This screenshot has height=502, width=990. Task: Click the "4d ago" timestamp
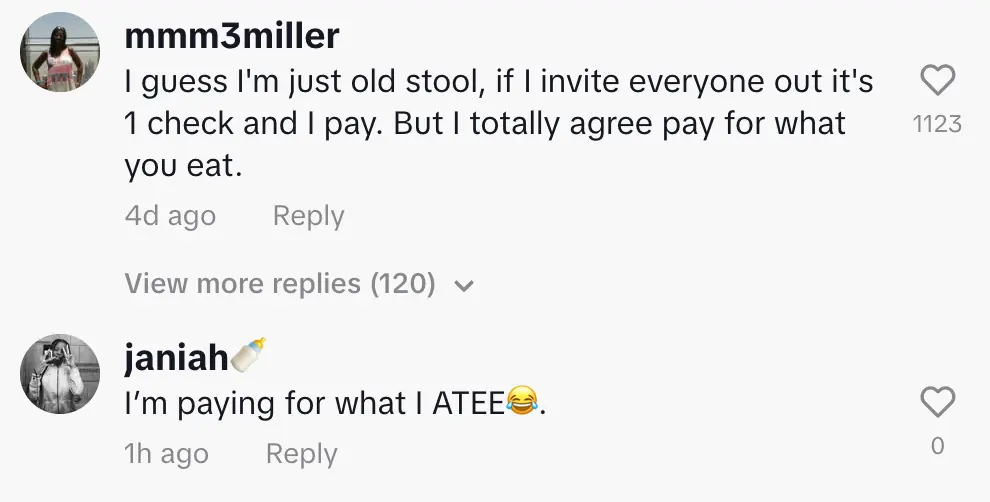click(170, 216)
